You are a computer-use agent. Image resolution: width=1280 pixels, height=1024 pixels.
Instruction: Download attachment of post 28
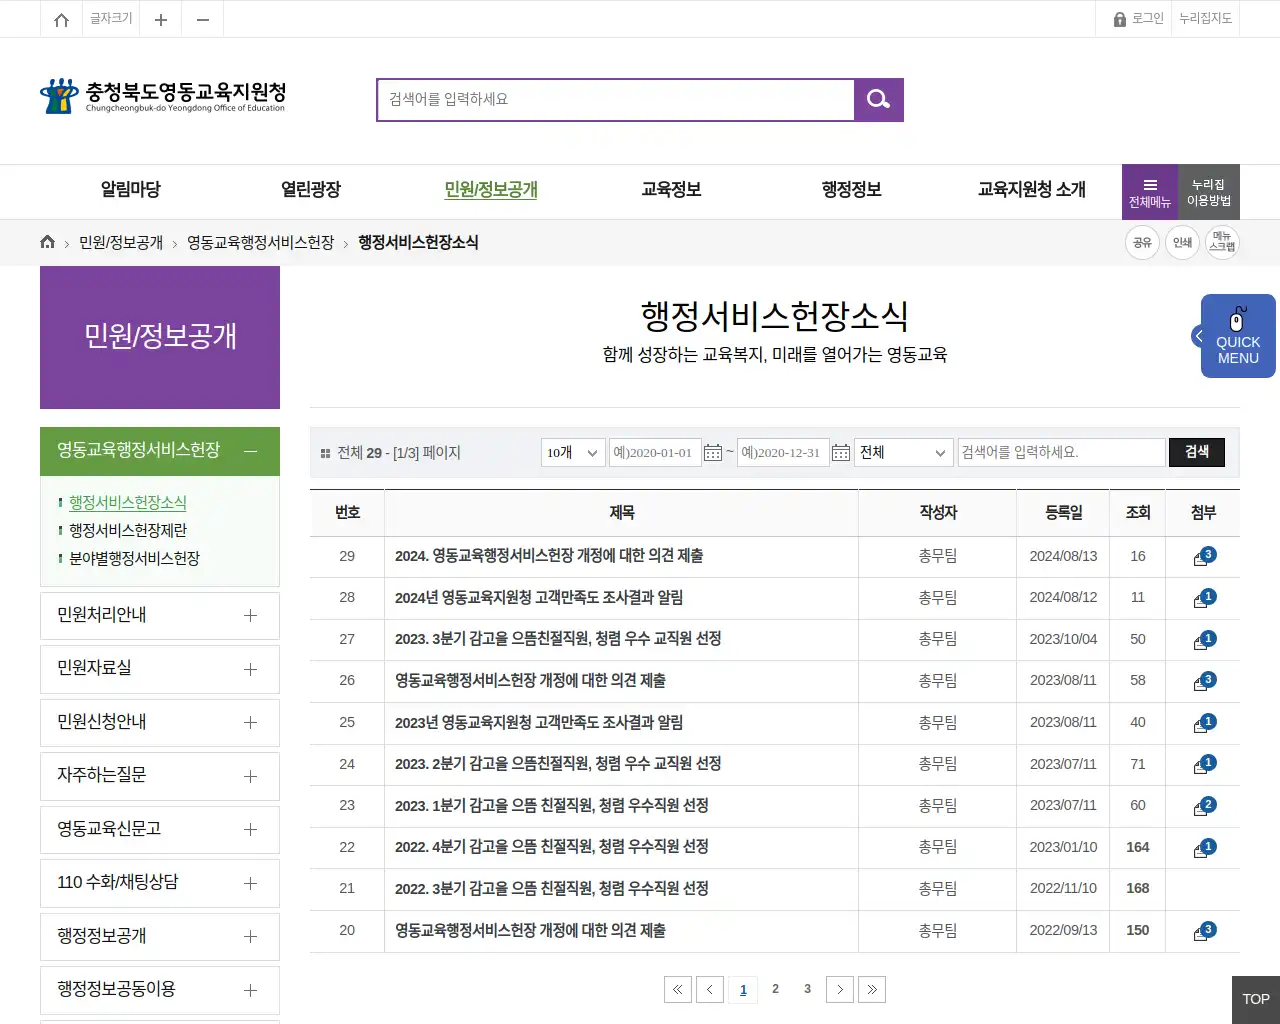[1204, 598]
